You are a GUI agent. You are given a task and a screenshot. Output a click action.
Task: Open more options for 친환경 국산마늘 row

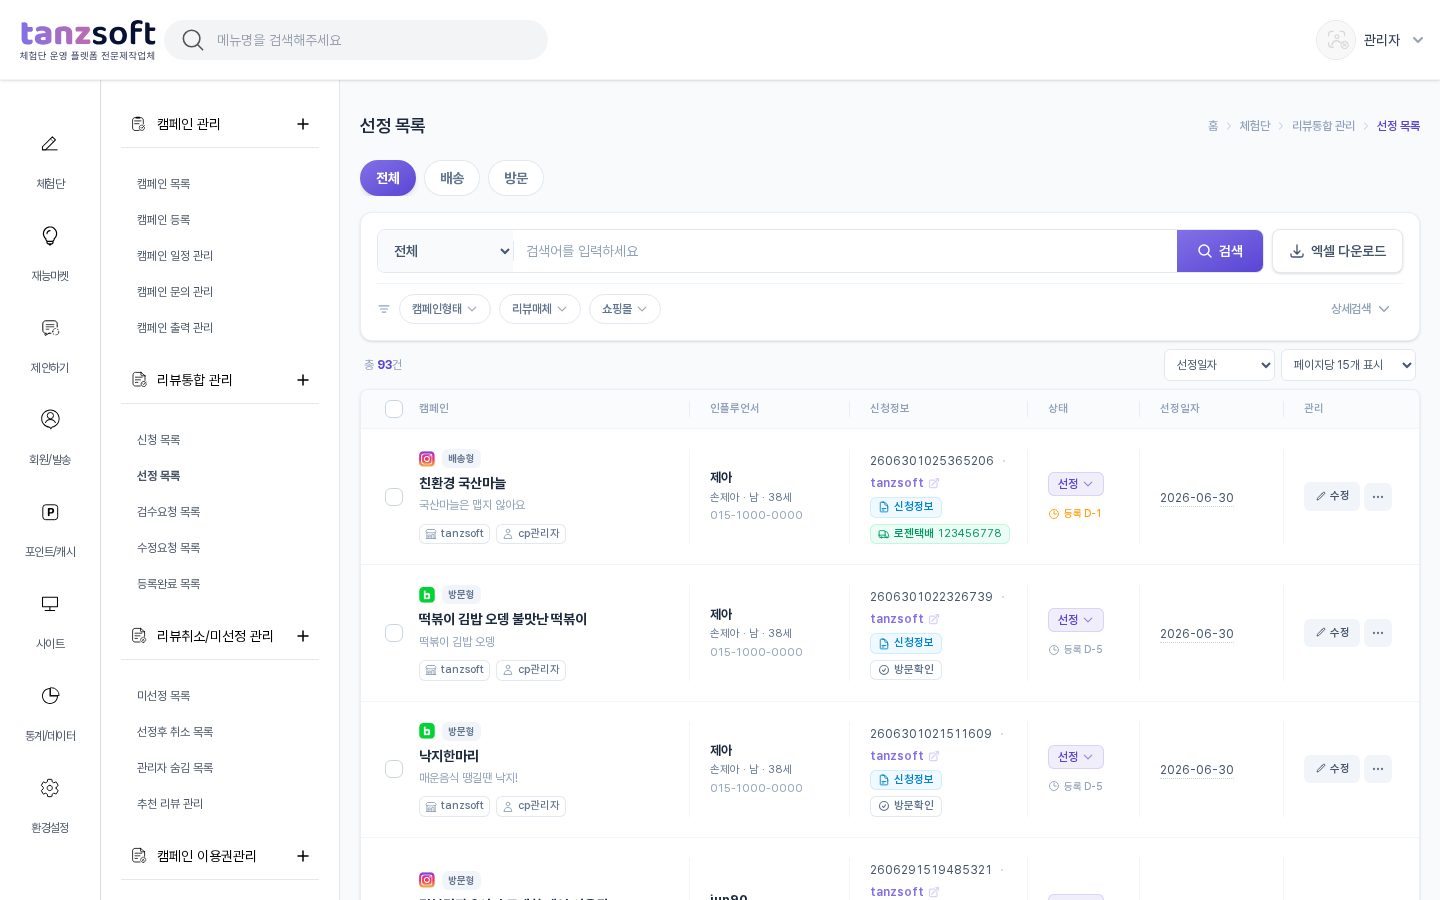tap(1378, 497)
